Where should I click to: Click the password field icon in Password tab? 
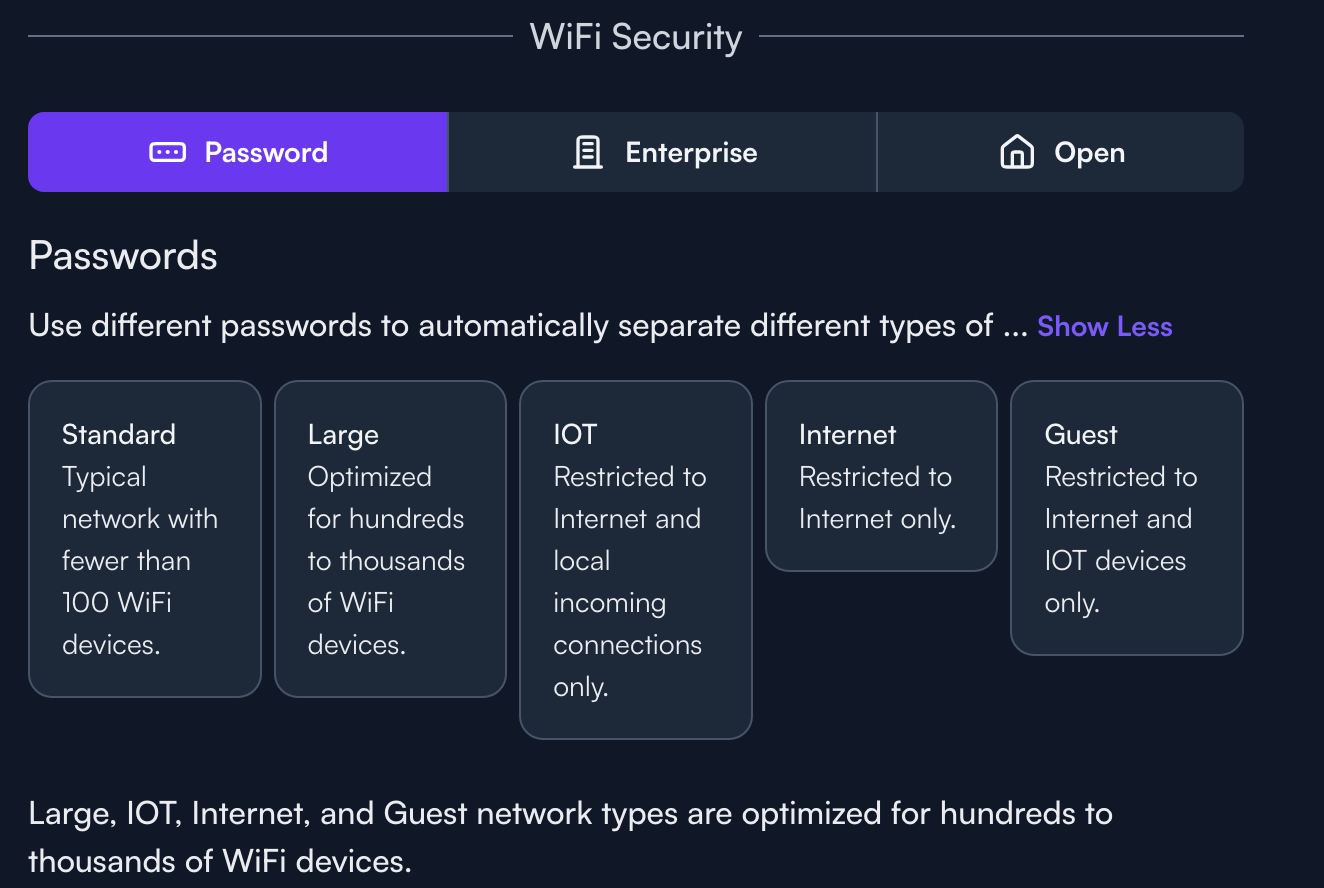[x=167, y=152]
